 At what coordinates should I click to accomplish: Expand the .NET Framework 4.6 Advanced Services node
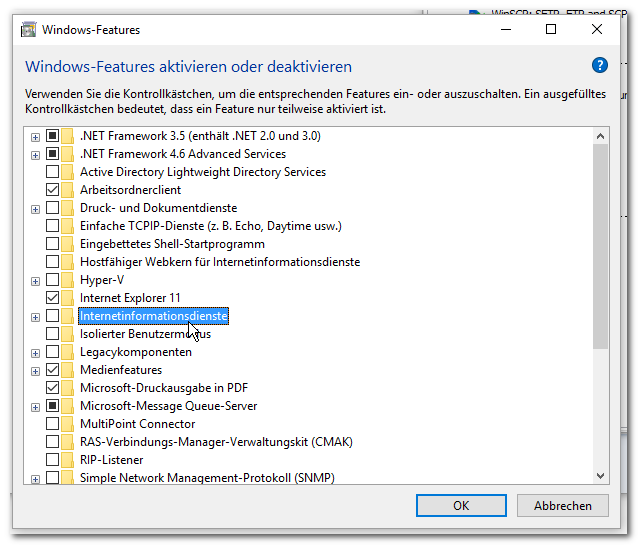(35, 155)
